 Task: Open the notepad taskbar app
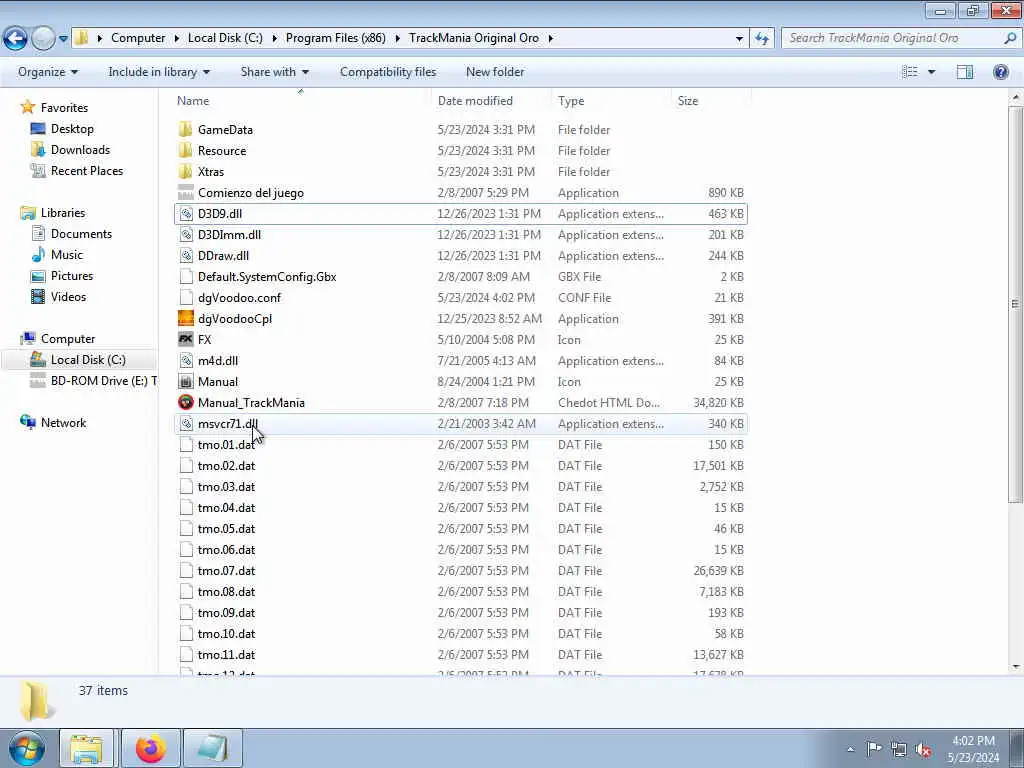point(213,748)
